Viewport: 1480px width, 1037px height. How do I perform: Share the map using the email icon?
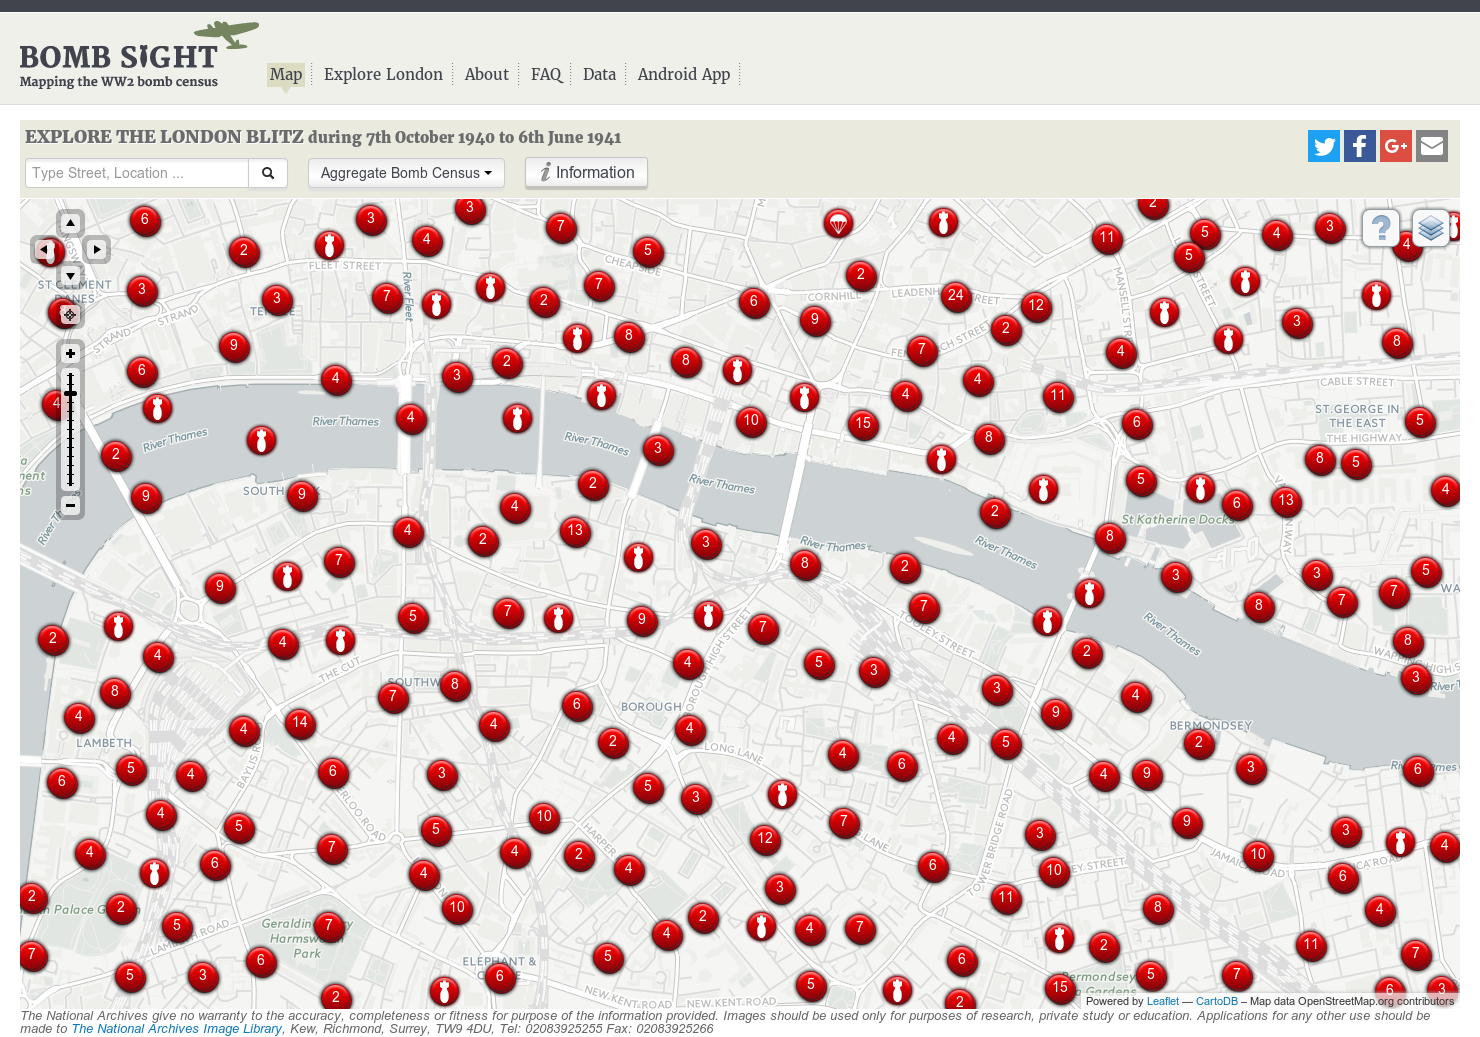click(1431, 146)
